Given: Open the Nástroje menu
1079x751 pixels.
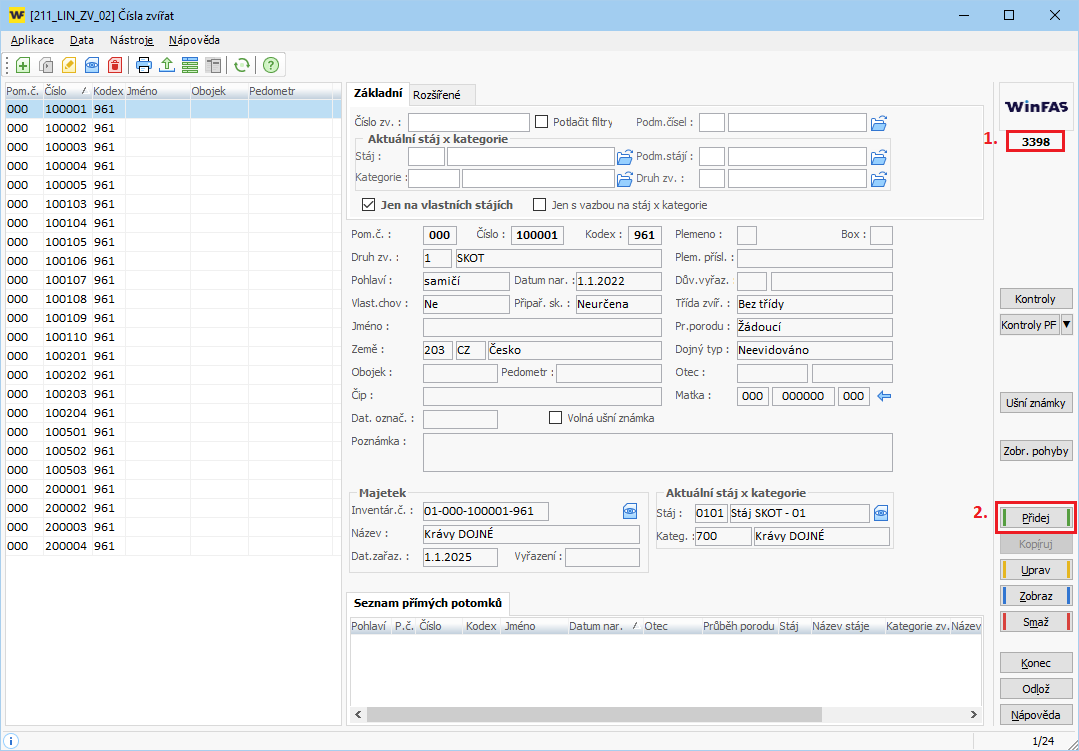Looking at the screenshot, I should pos(132,40).
